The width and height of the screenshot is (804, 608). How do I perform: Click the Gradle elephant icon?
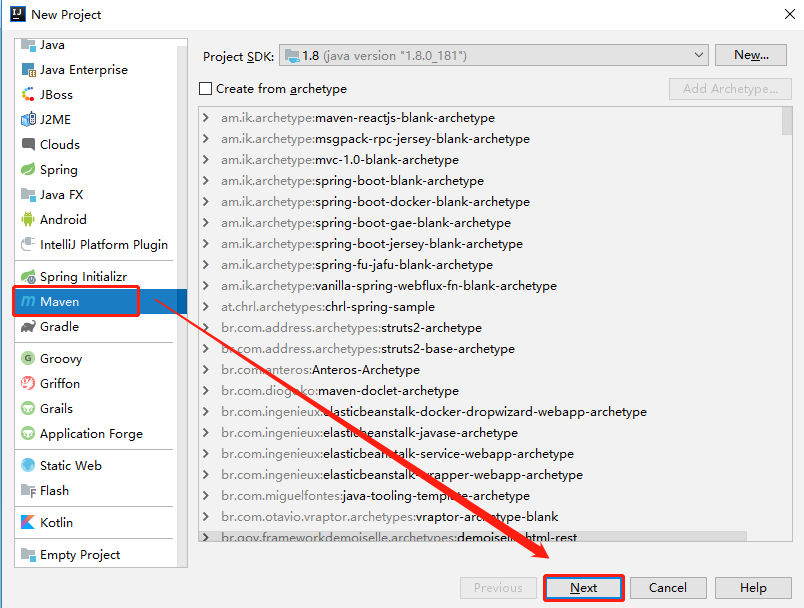28,327
